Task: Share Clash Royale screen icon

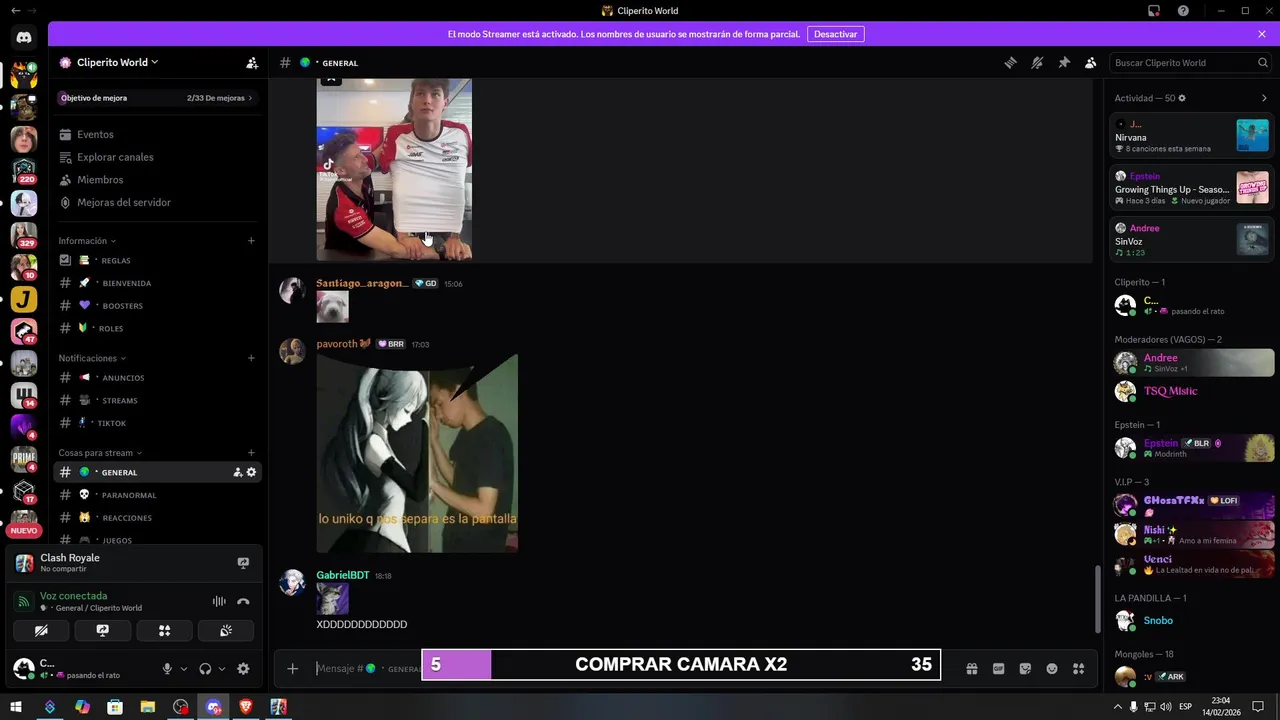Action: tap(242, 563)
